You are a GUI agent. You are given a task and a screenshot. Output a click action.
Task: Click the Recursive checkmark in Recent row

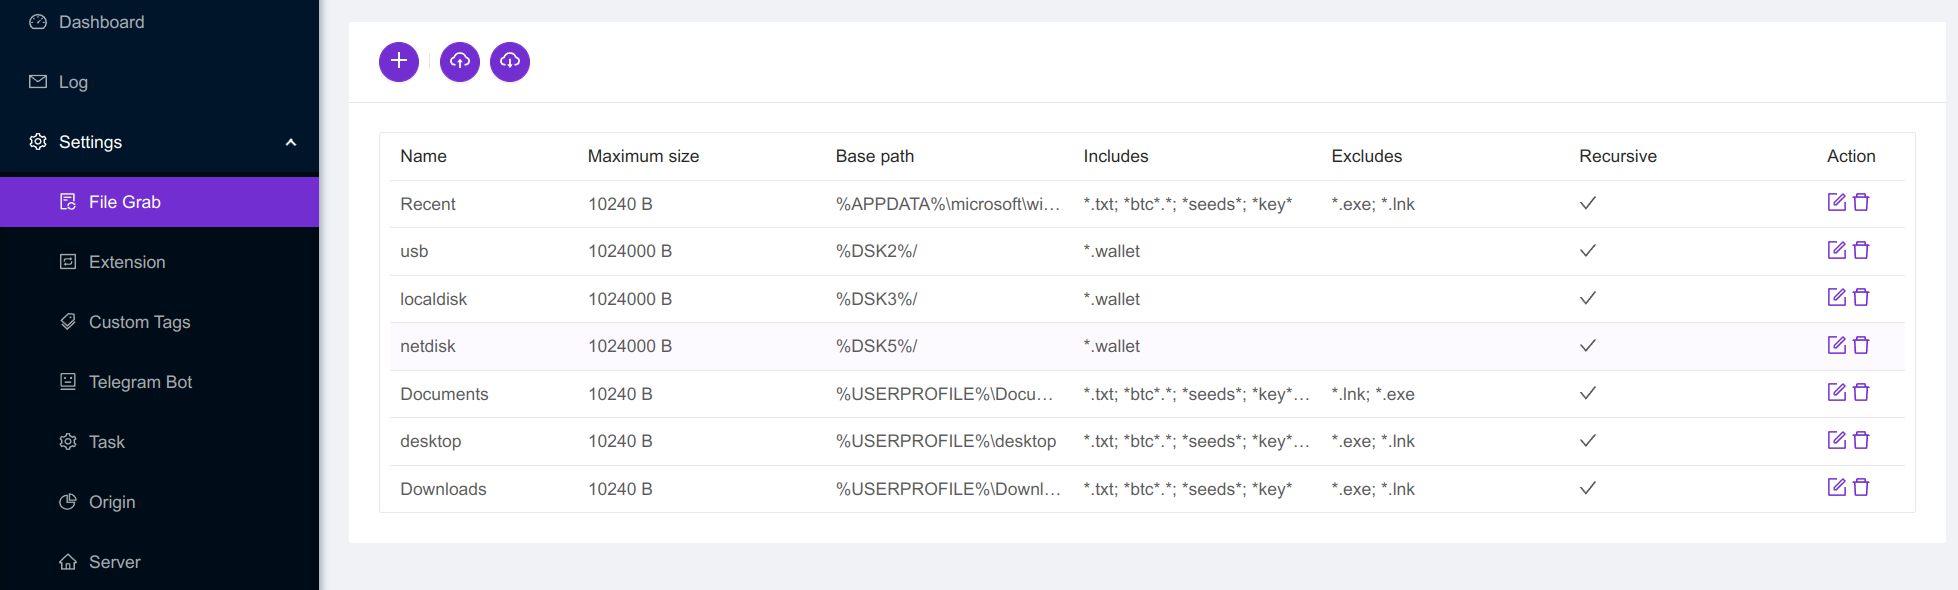(x=1587, y=203)
